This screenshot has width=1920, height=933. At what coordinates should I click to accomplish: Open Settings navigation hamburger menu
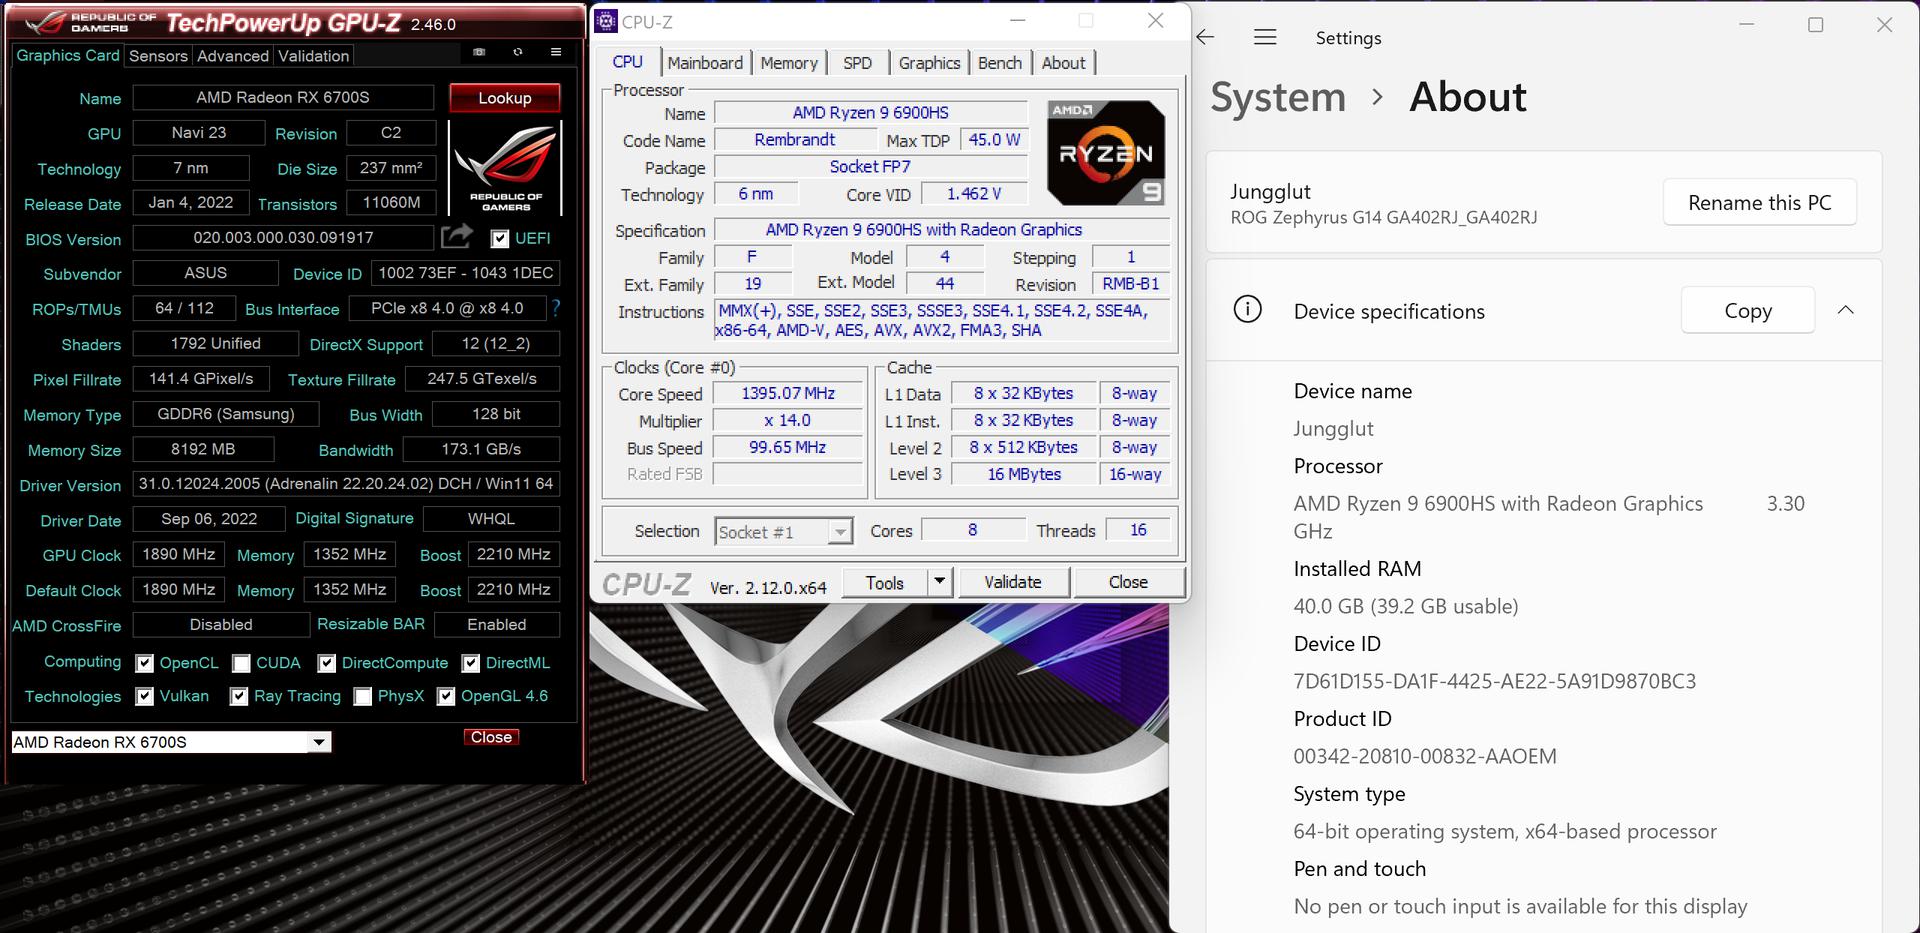tap(1265, 37)
